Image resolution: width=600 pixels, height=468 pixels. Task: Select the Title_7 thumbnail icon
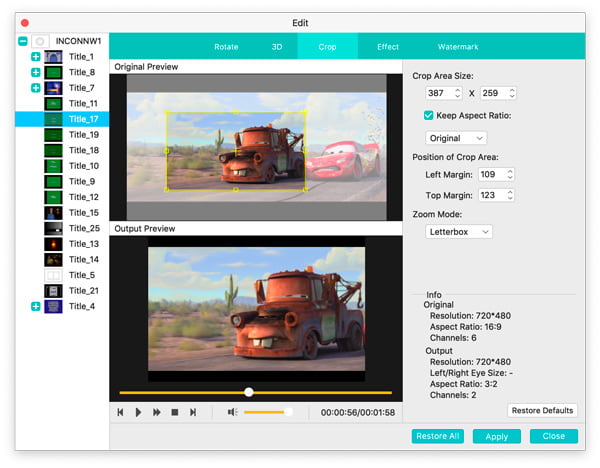click(x=53, y=88)
